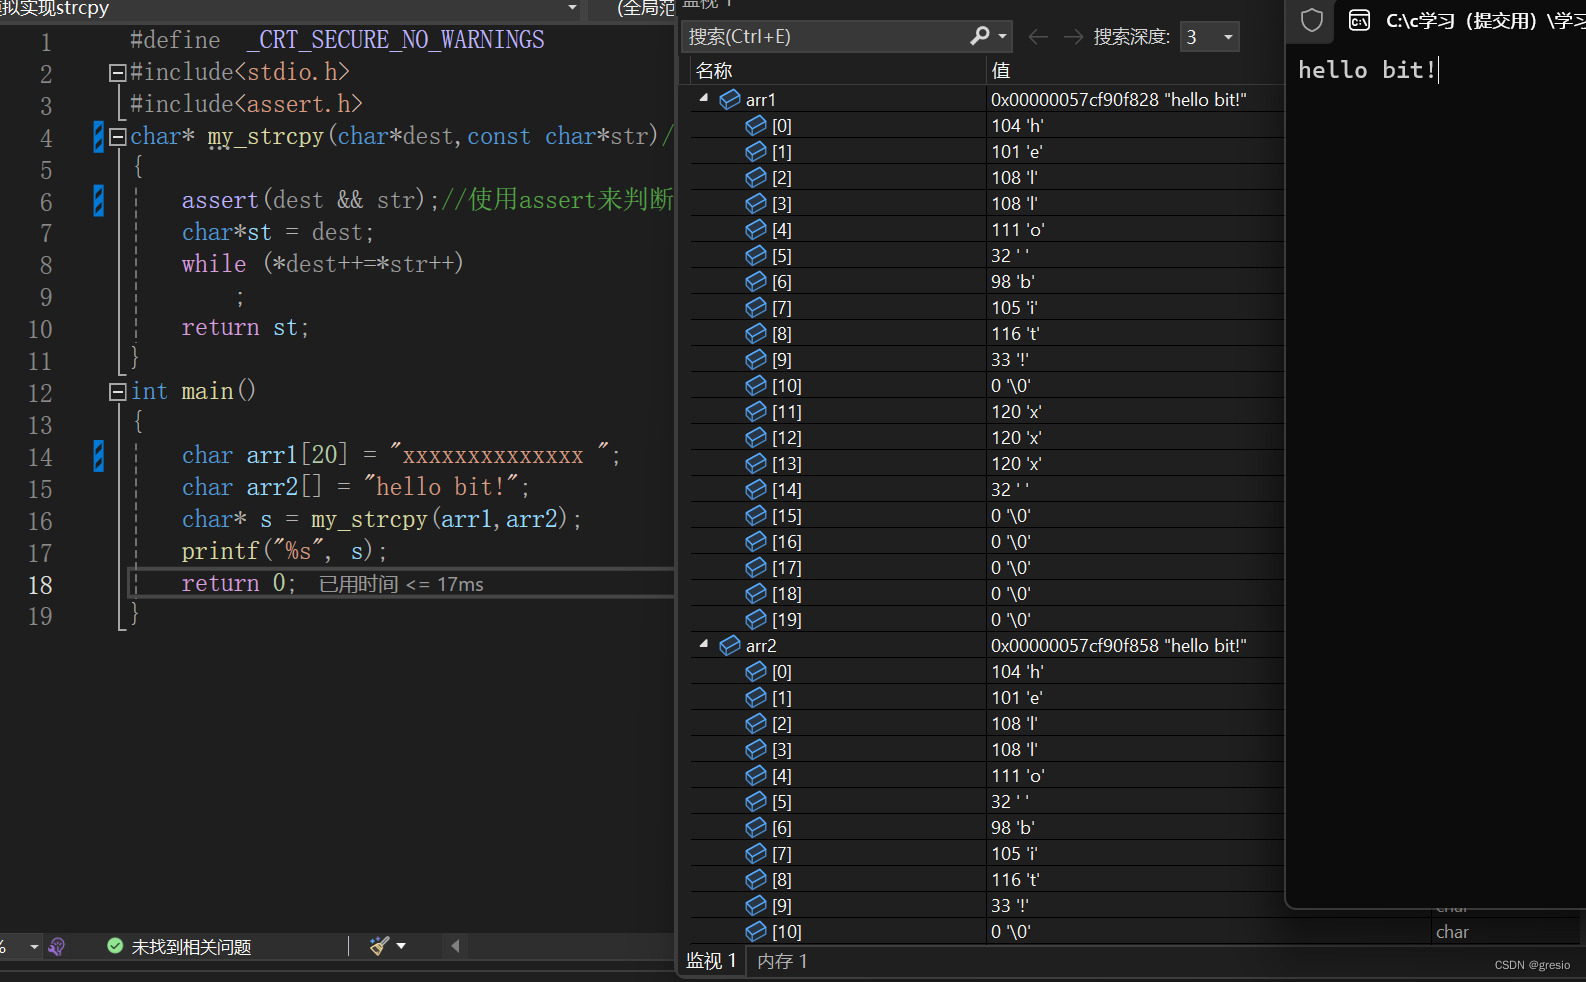The width and height of the screenshot is (1586, 982).
Task: Select arr1 [15] row name
Action: pos(787,516)
